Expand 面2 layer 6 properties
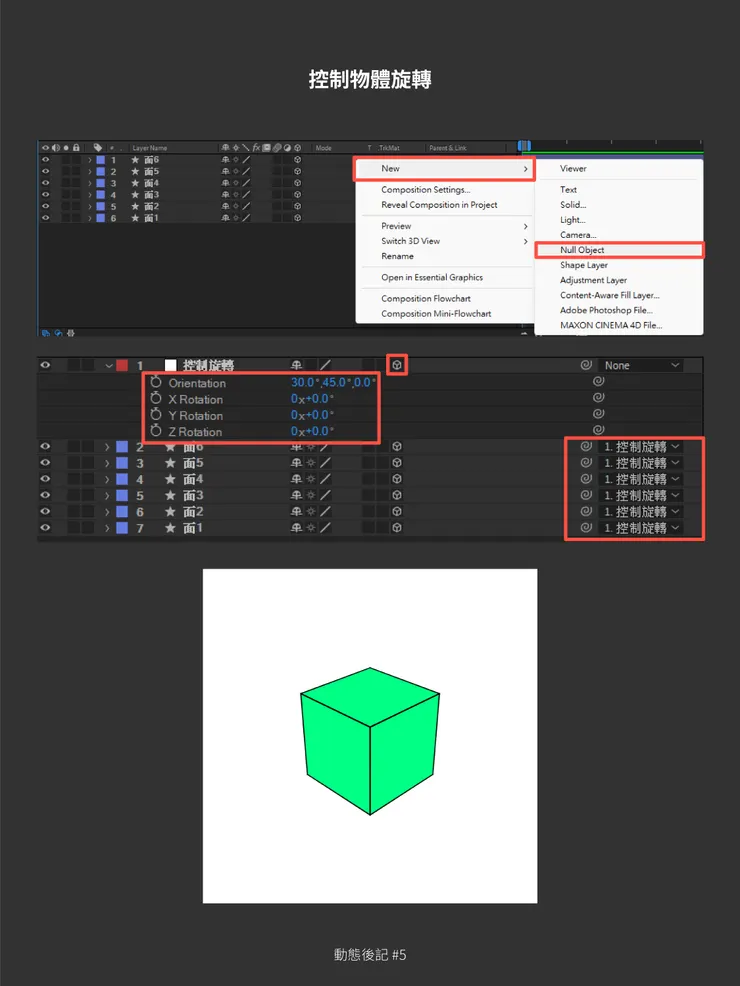The image size is (740, 986). click(108, 512)
